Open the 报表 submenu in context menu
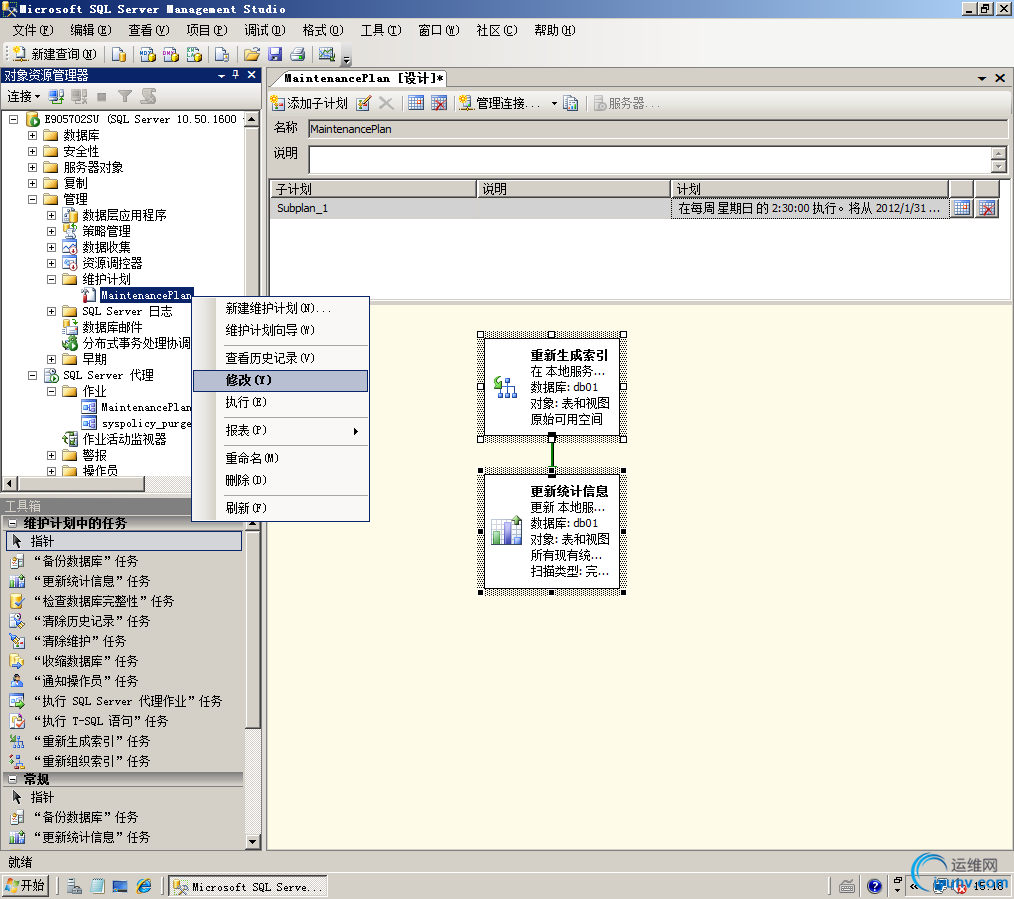This screenshot has height=899, width=1014. click(281, 431)
